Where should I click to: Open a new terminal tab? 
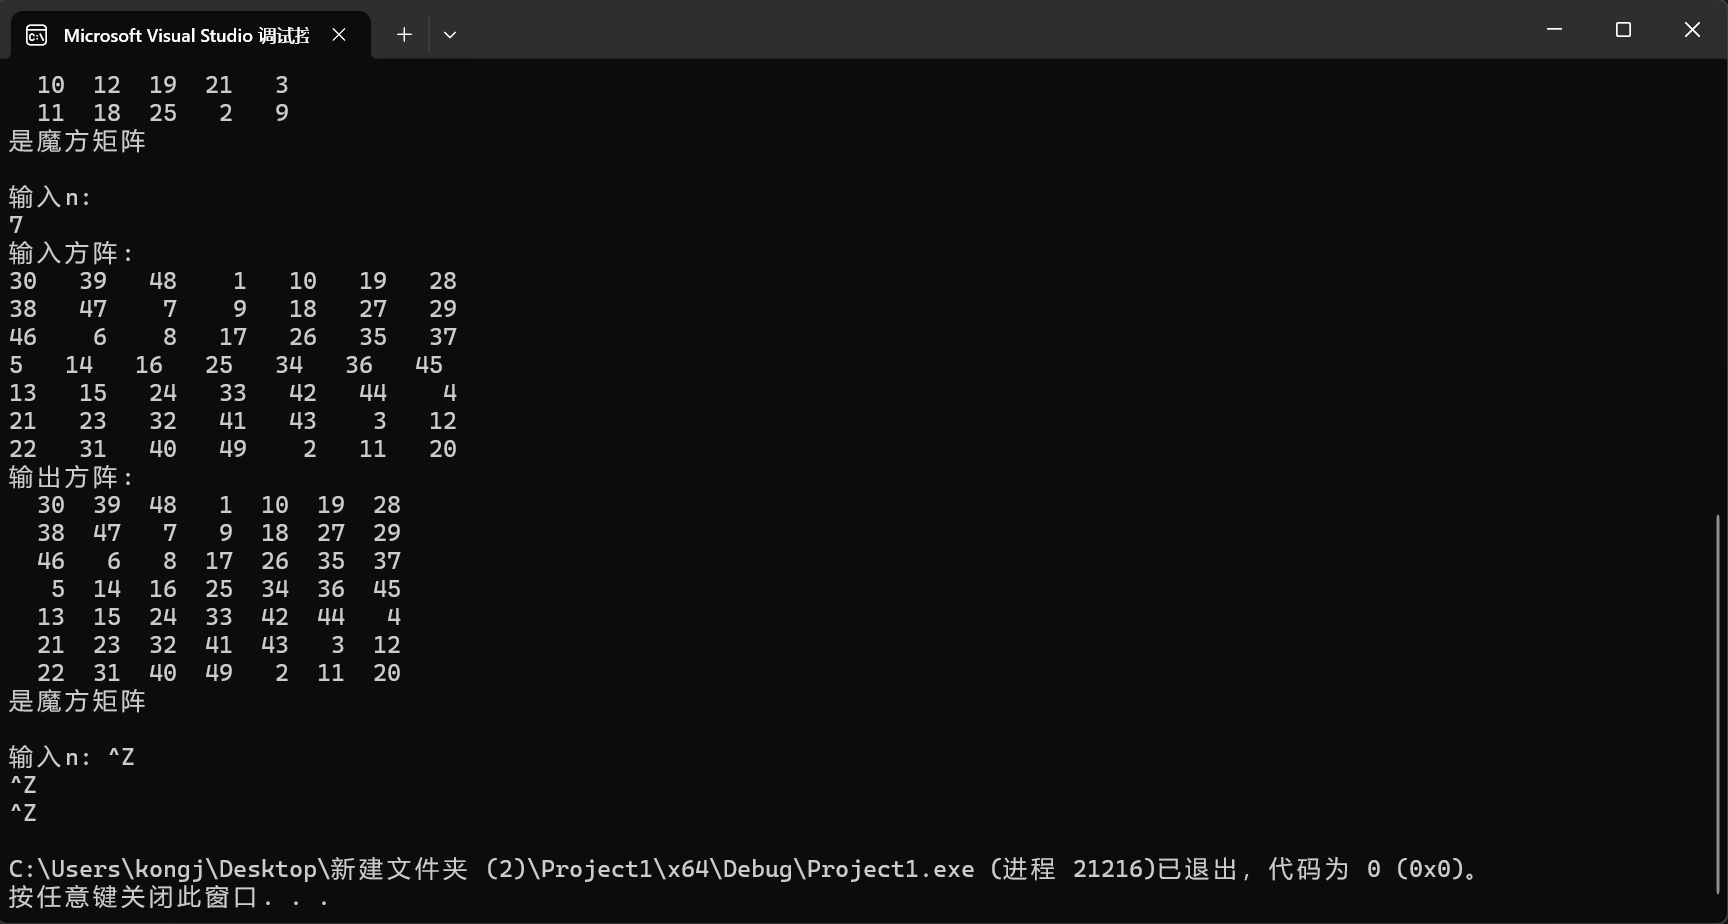click(404, 35)
